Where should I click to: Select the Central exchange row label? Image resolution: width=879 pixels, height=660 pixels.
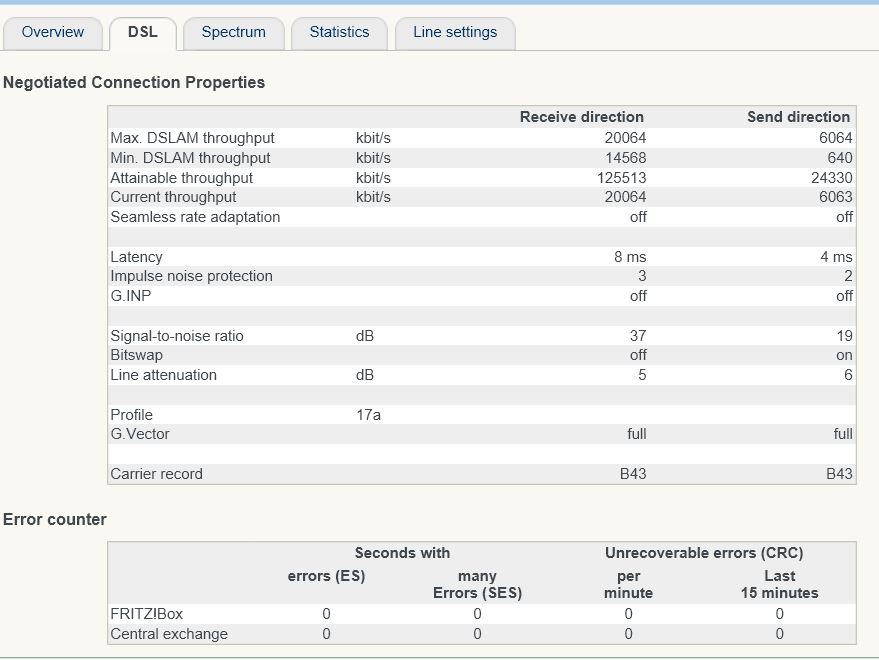point(169,634)
